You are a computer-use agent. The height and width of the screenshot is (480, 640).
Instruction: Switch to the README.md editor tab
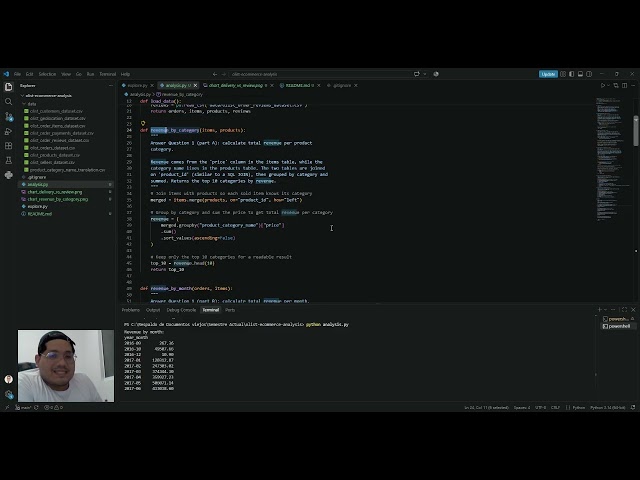tap(298, 85)
